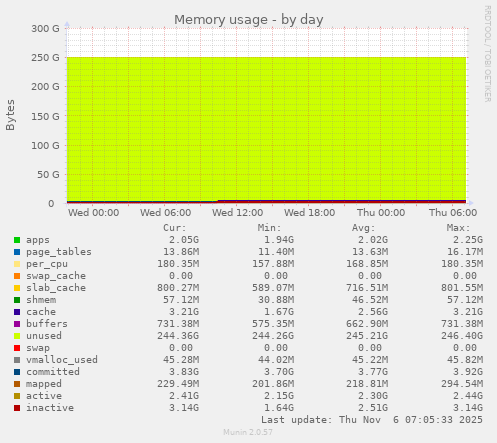Screen dimensions: 497x443
Task: Click the per_cpu legend color swatch
Action: (17, 264)
